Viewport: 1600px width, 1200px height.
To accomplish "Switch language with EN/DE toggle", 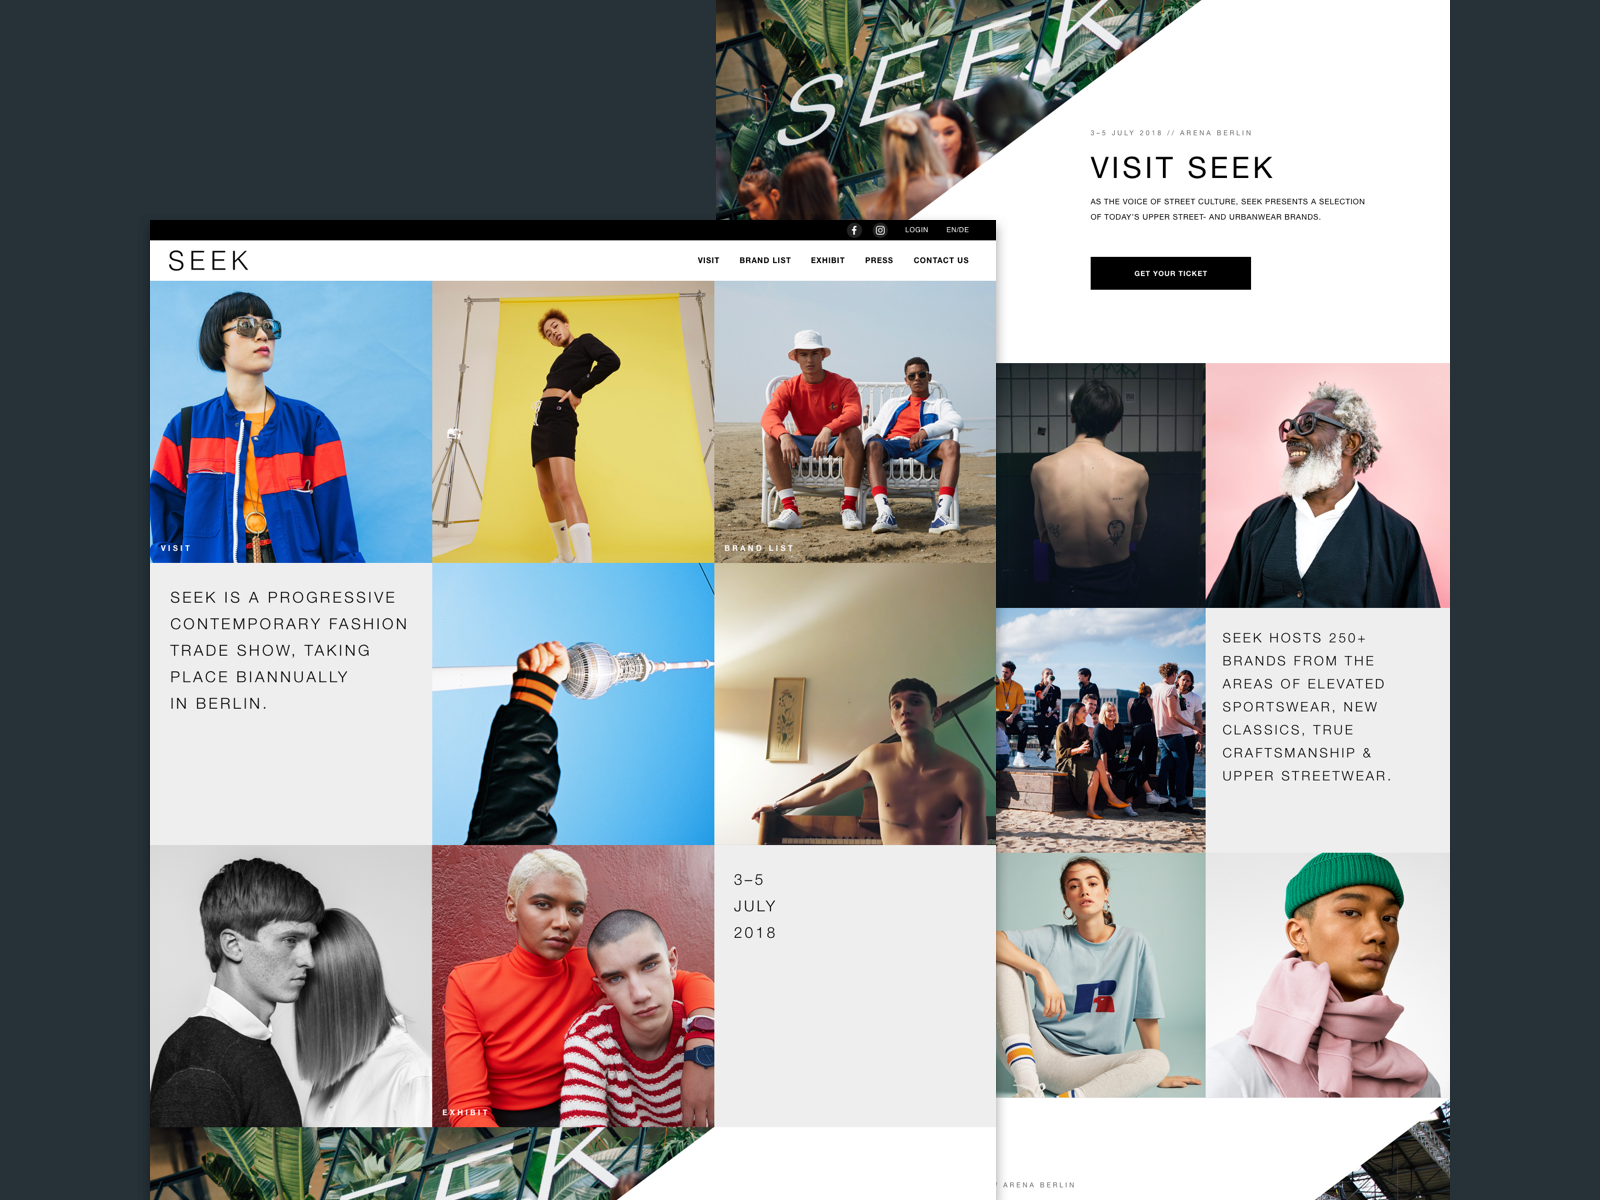I will point(957,230).
